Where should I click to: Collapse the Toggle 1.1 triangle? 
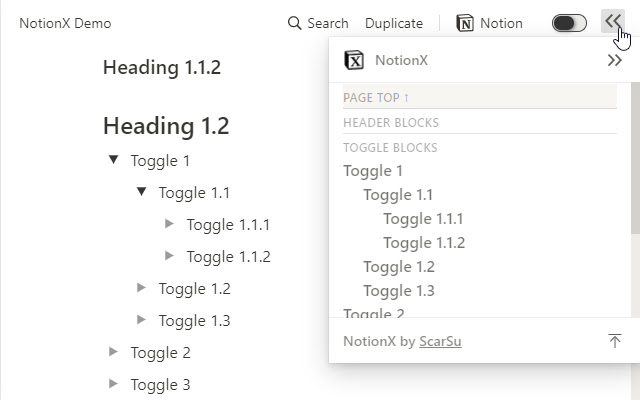[x=141, y=192]
